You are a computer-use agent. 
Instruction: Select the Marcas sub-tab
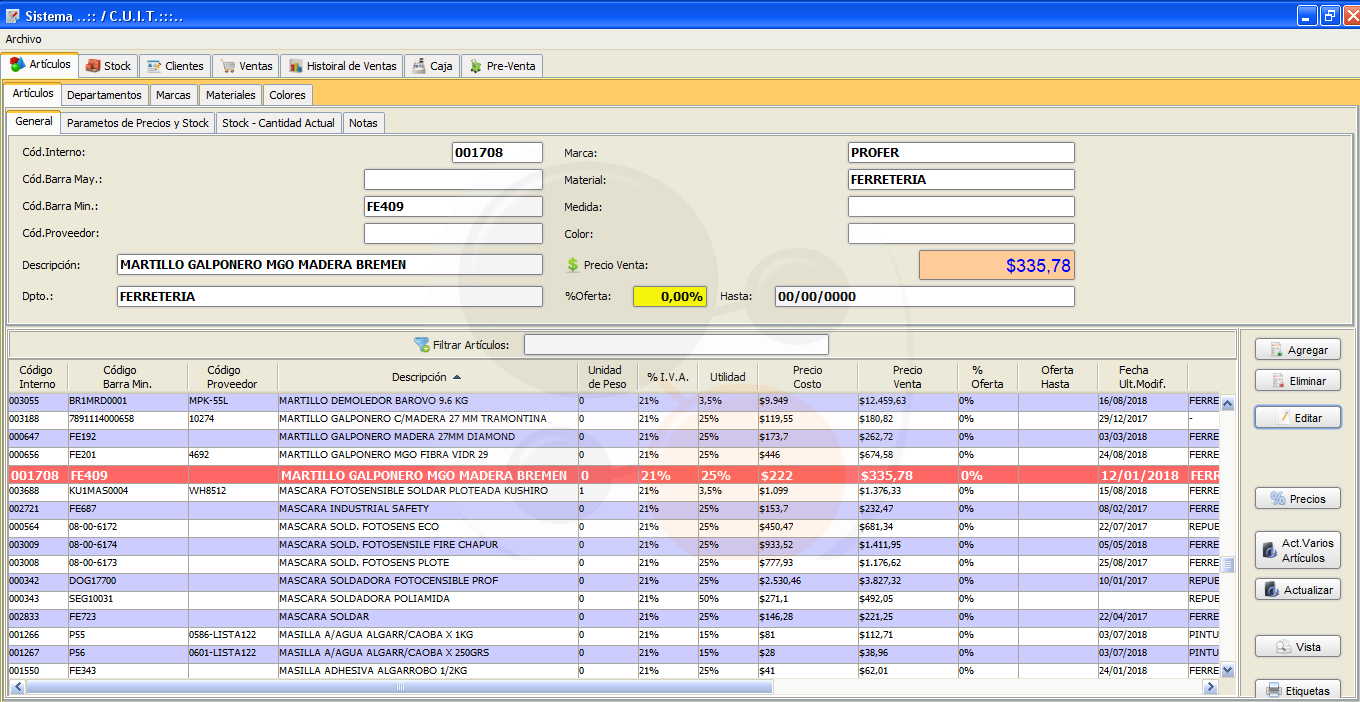click(173, 95)
